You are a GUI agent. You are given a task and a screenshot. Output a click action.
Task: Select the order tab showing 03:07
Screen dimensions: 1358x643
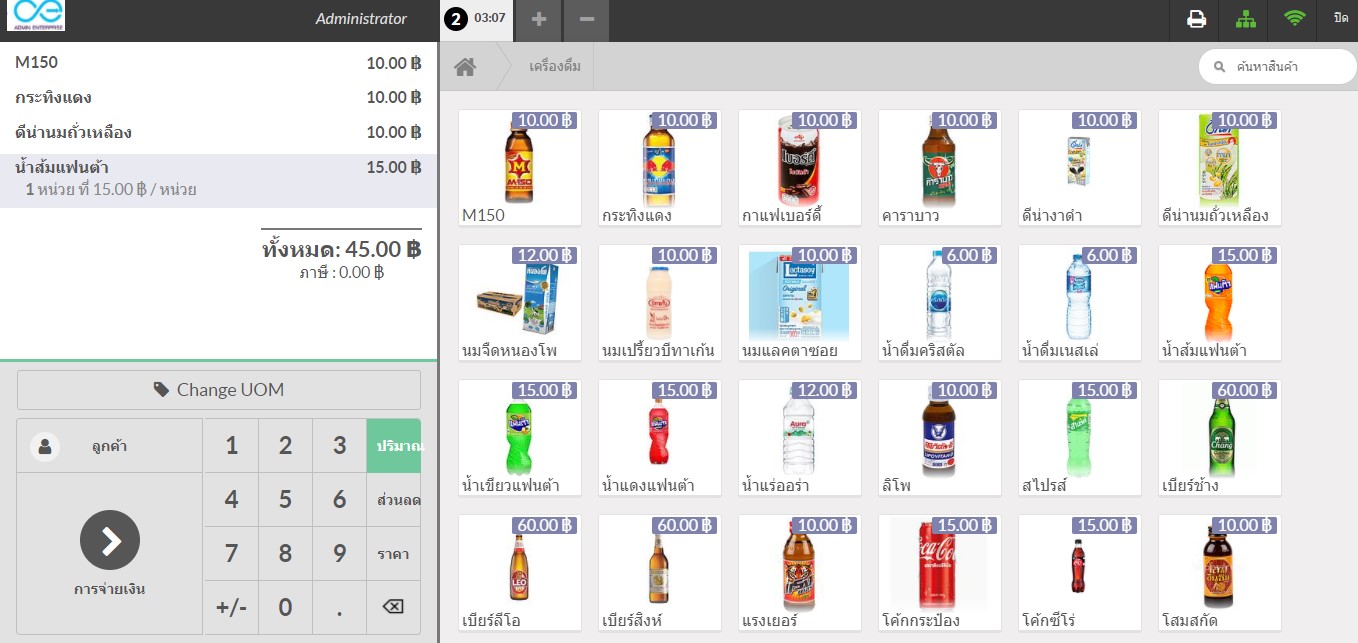pyautogui.click(x=476, y=20)
